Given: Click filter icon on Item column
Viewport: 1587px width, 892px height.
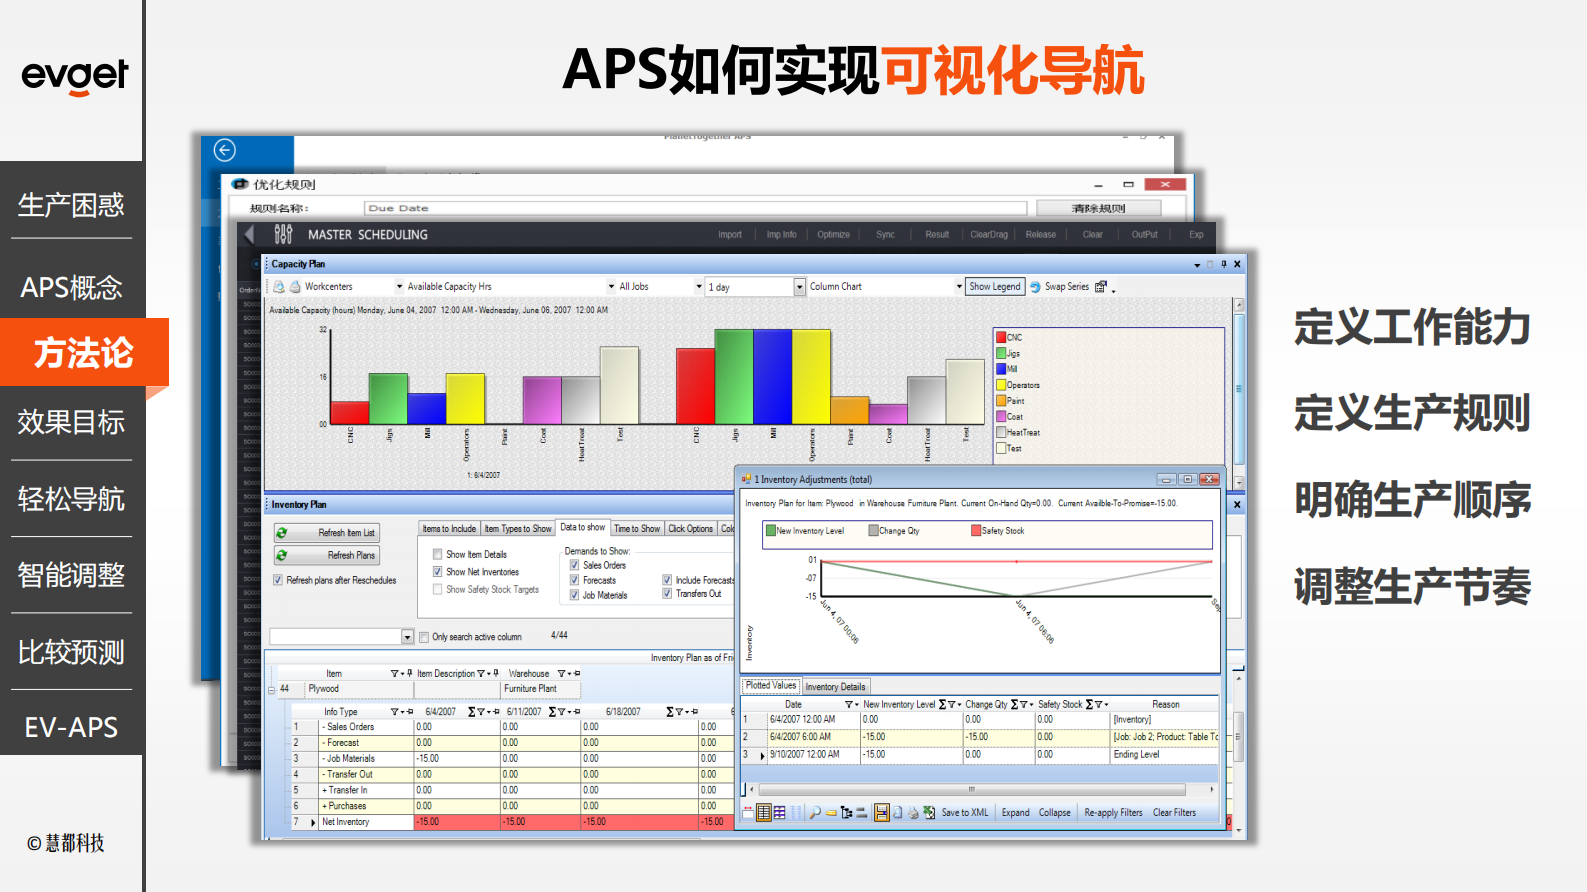Looking at the screenshot, I should (x=394, y=674).
